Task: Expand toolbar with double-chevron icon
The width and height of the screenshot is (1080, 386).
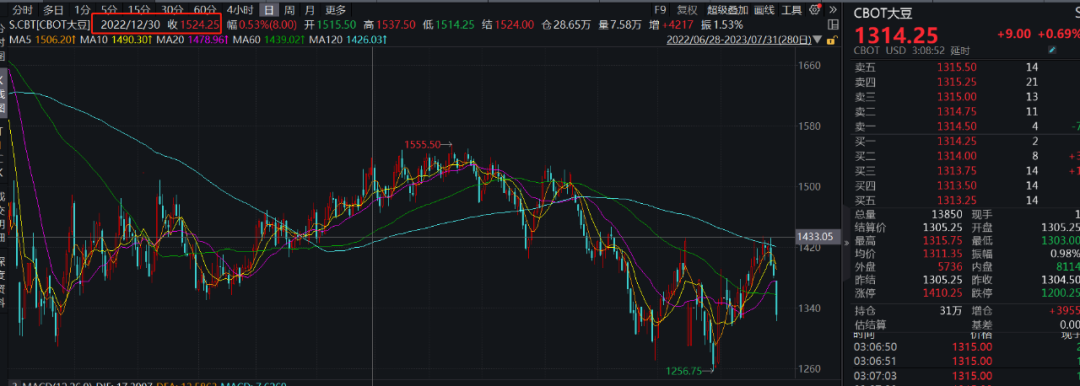Action: tap(833, 10)
